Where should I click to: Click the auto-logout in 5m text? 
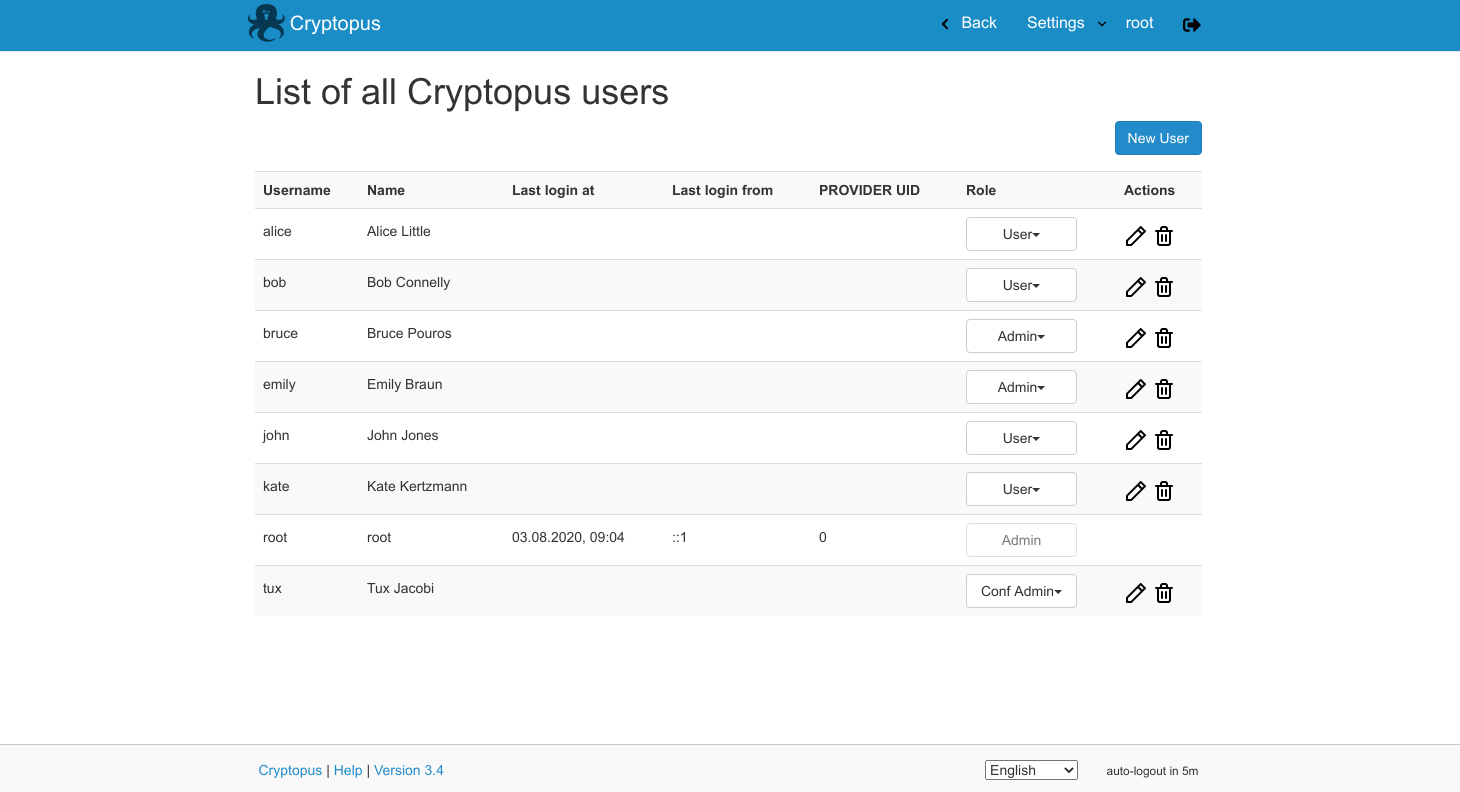[1152, 771]
